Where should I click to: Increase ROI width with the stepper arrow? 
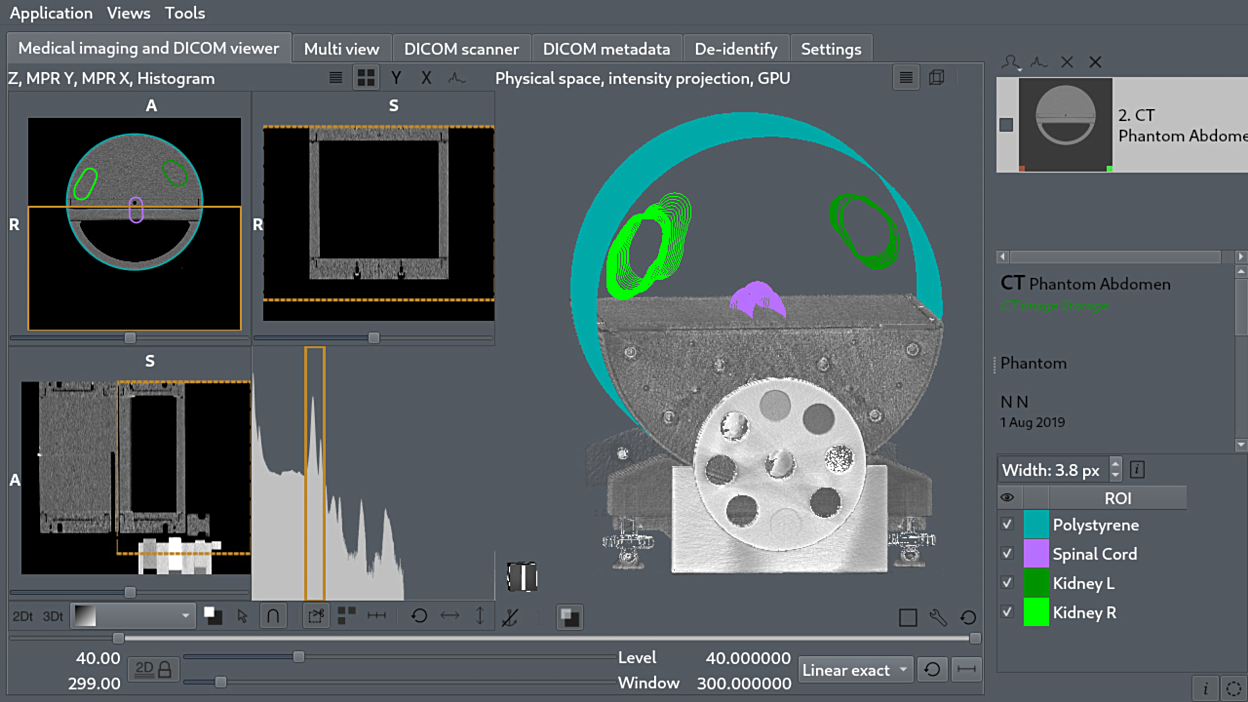tap(1116, 464)
